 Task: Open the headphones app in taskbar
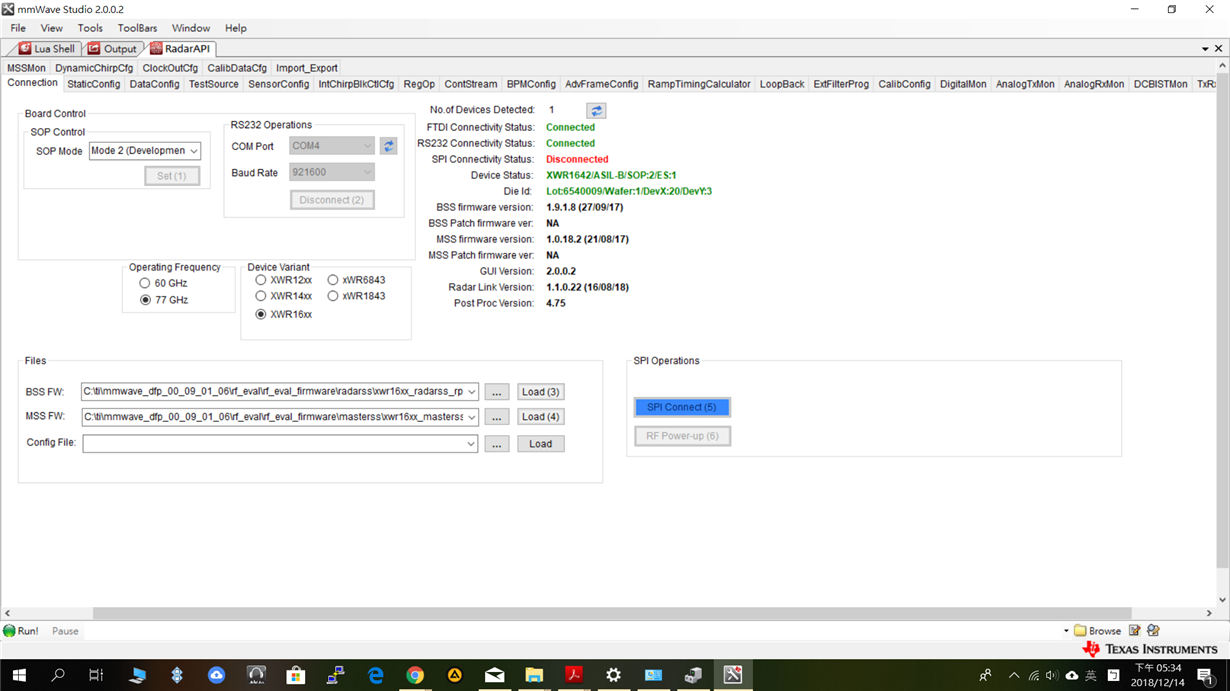[x=256, y=675]
